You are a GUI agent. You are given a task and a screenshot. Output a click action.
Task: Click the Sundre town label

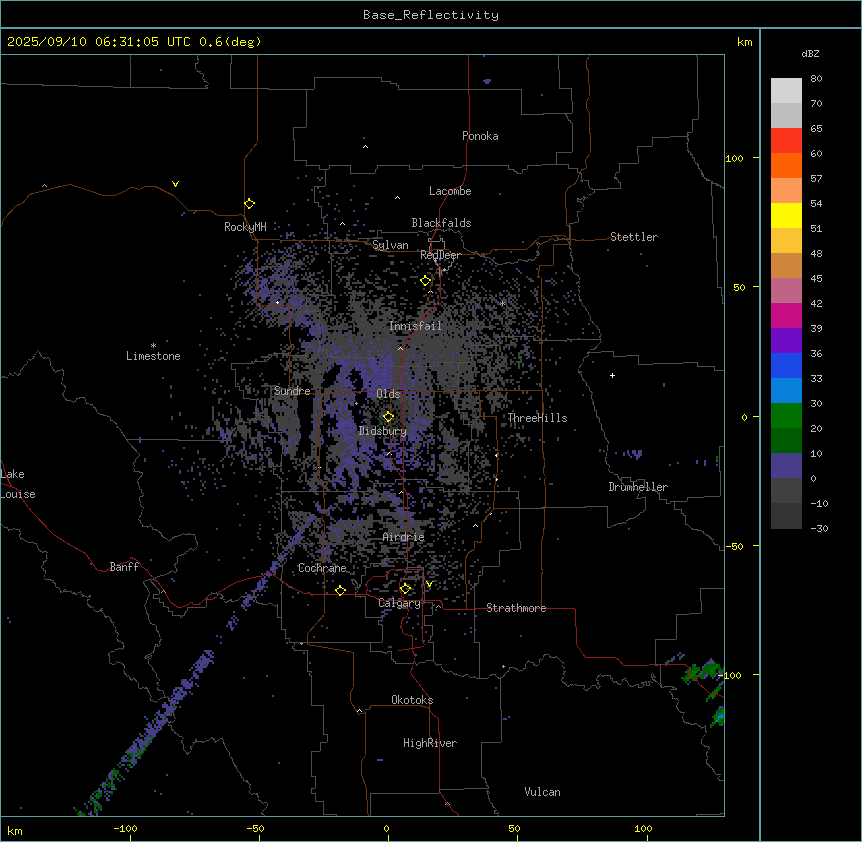click(292, 391)
